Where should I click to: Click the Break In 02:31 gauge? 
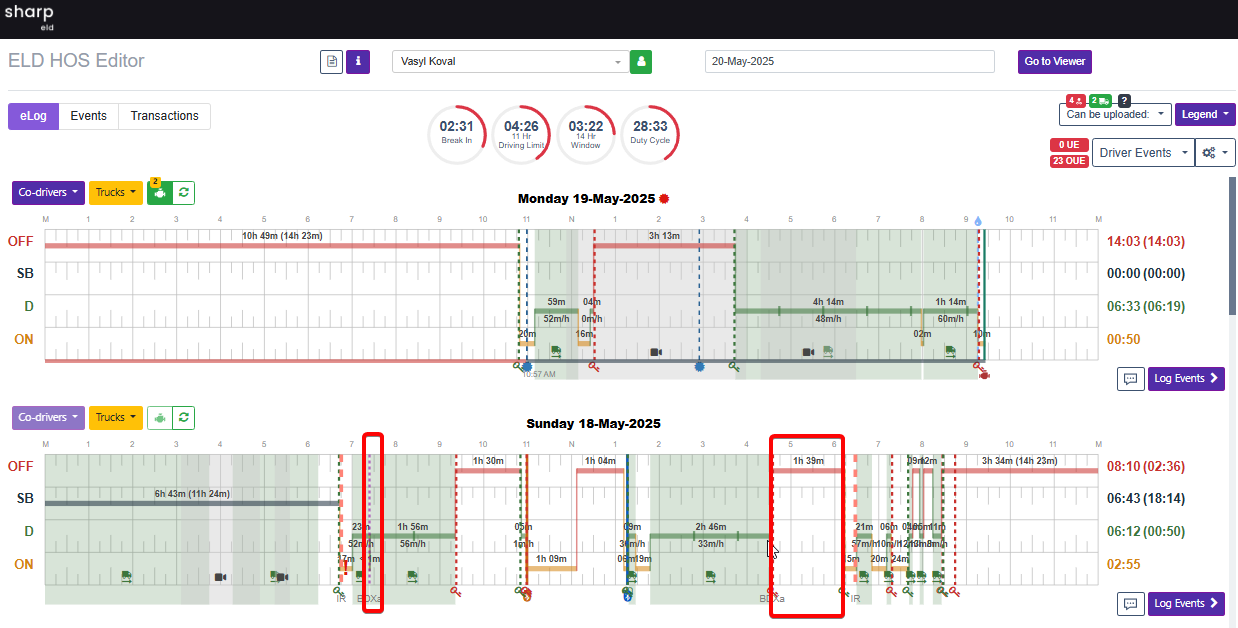457,133
